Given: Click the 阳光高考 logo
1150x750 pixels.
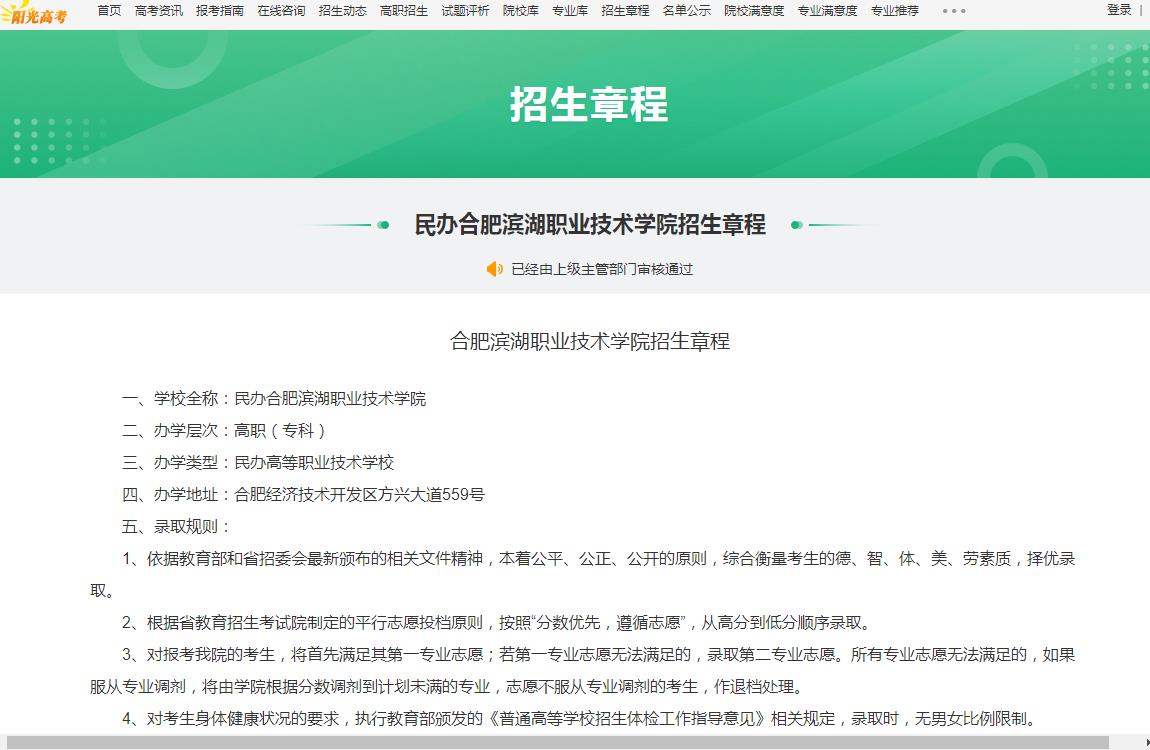Looking at the screenshot, I should coord(34,12).
